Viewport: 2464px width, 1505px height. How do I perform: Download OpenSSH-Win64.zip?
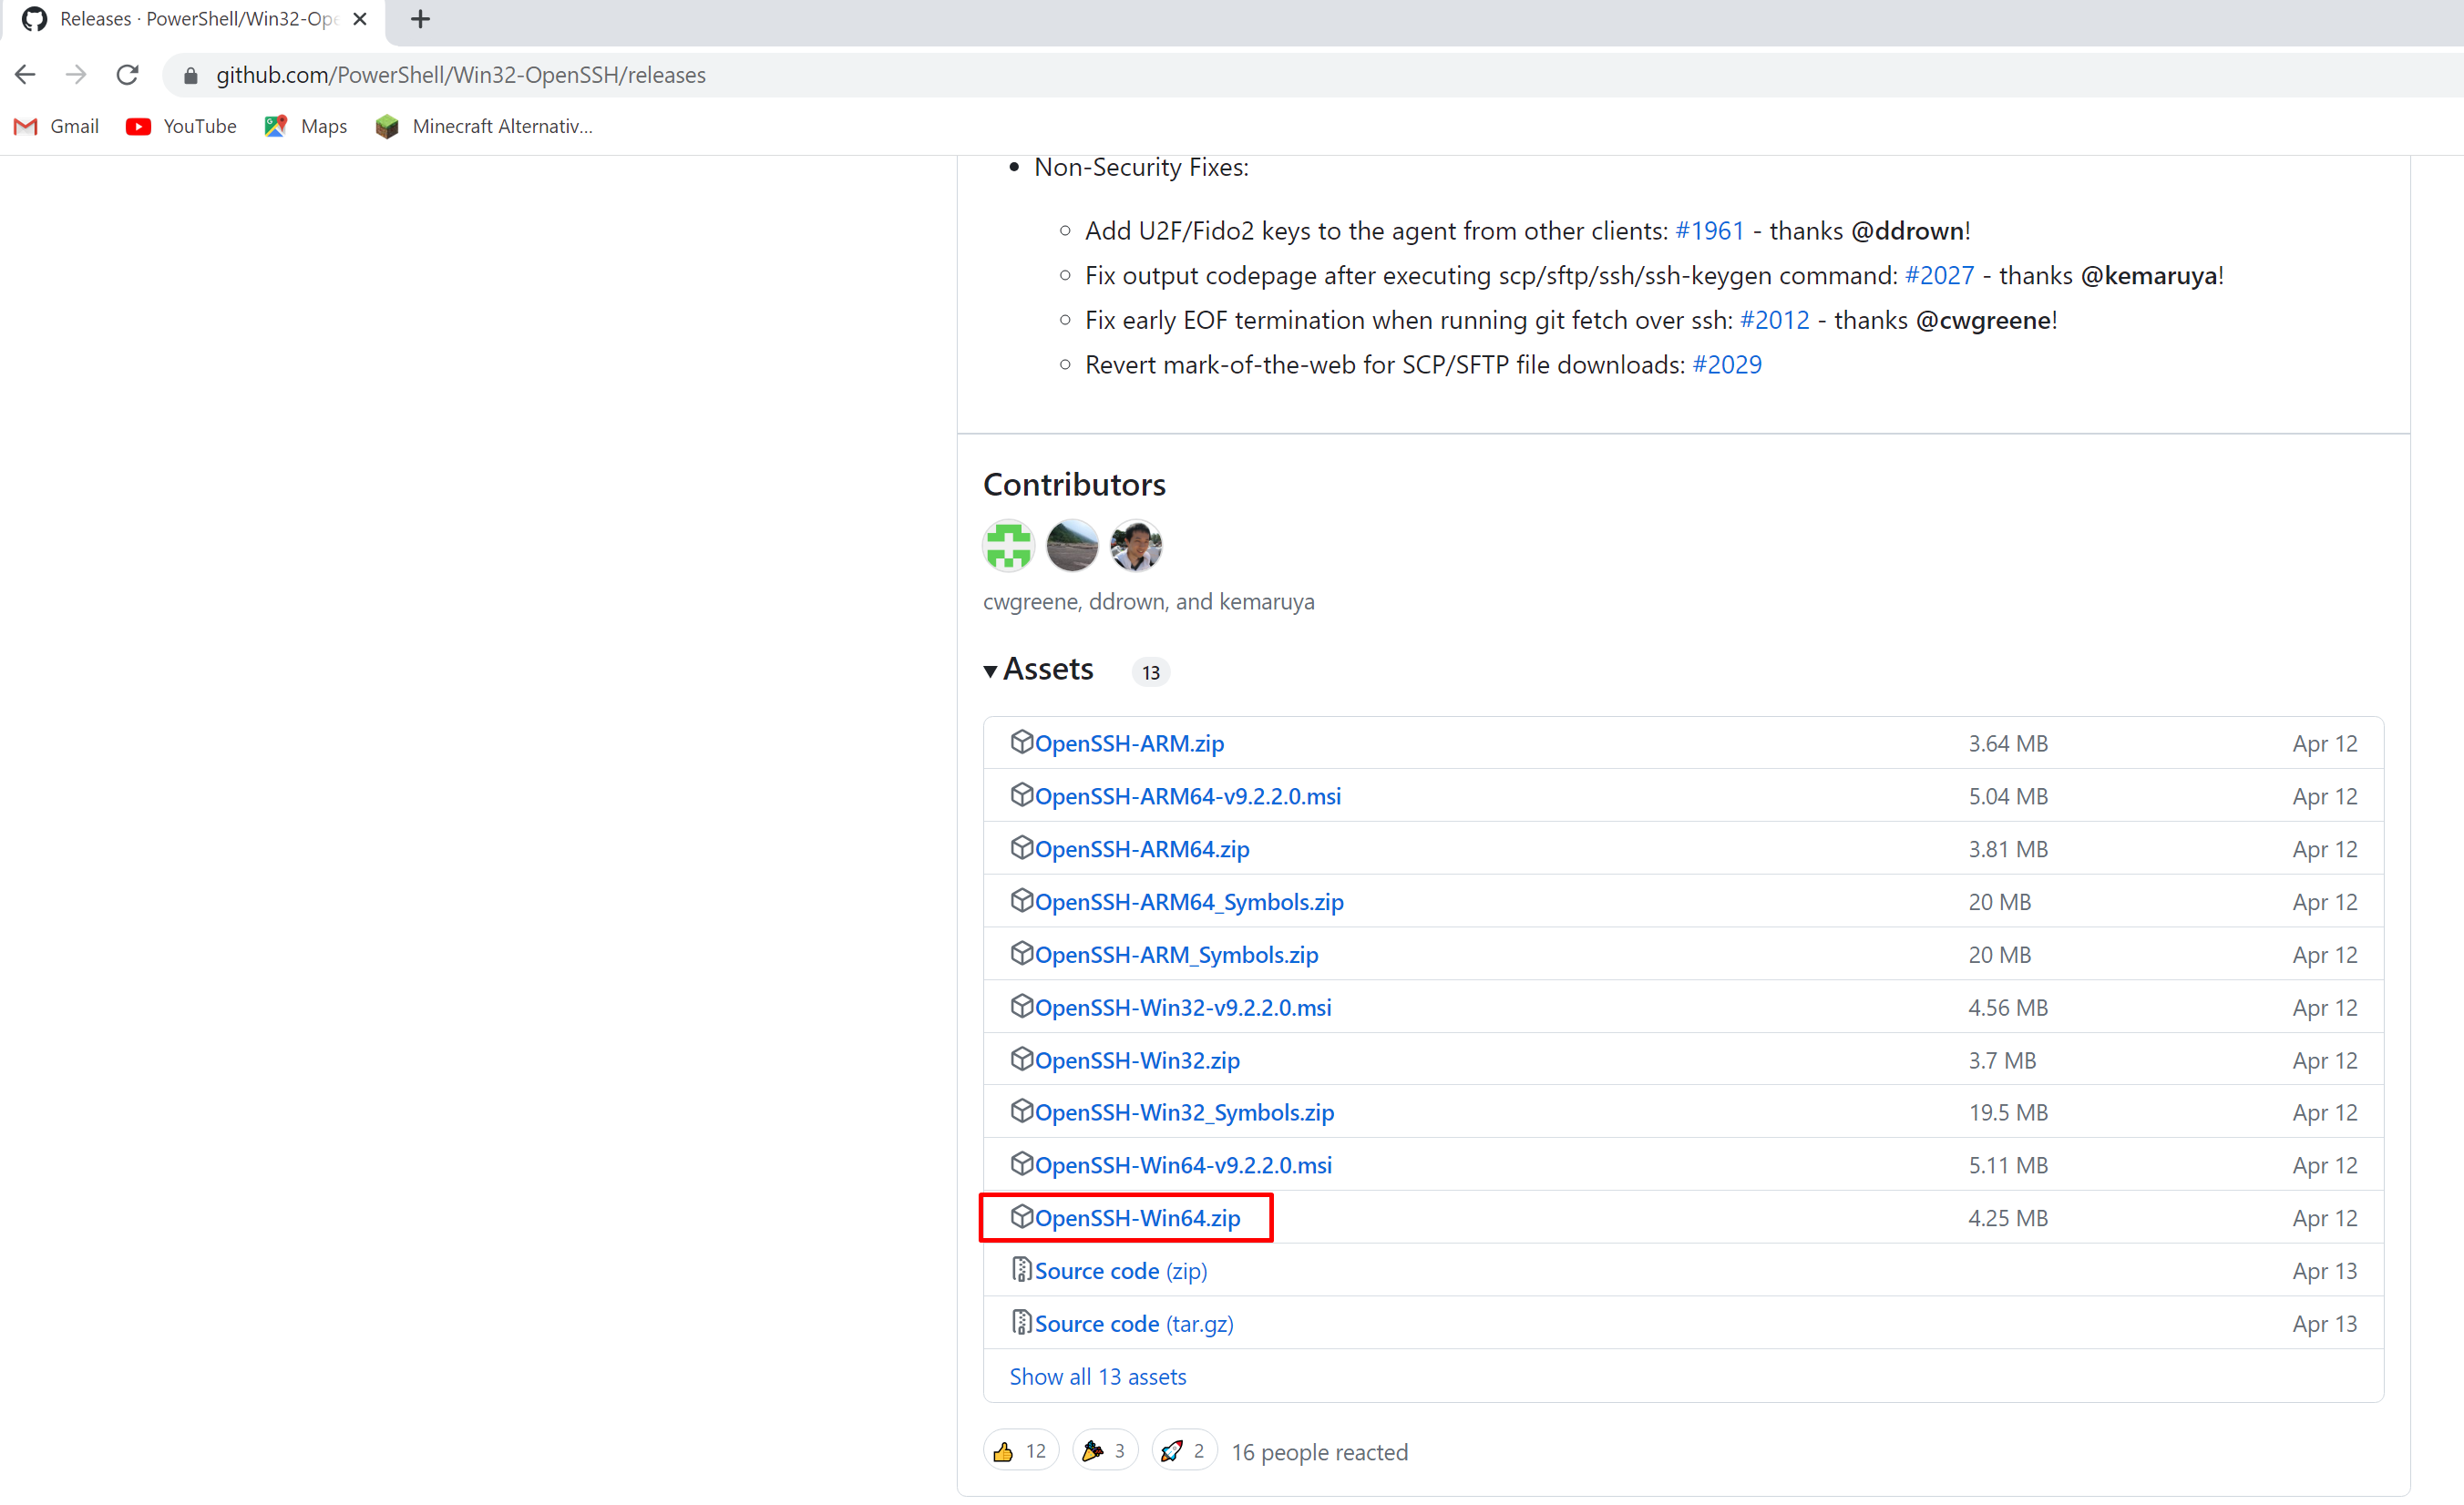coord(1137,1218)
